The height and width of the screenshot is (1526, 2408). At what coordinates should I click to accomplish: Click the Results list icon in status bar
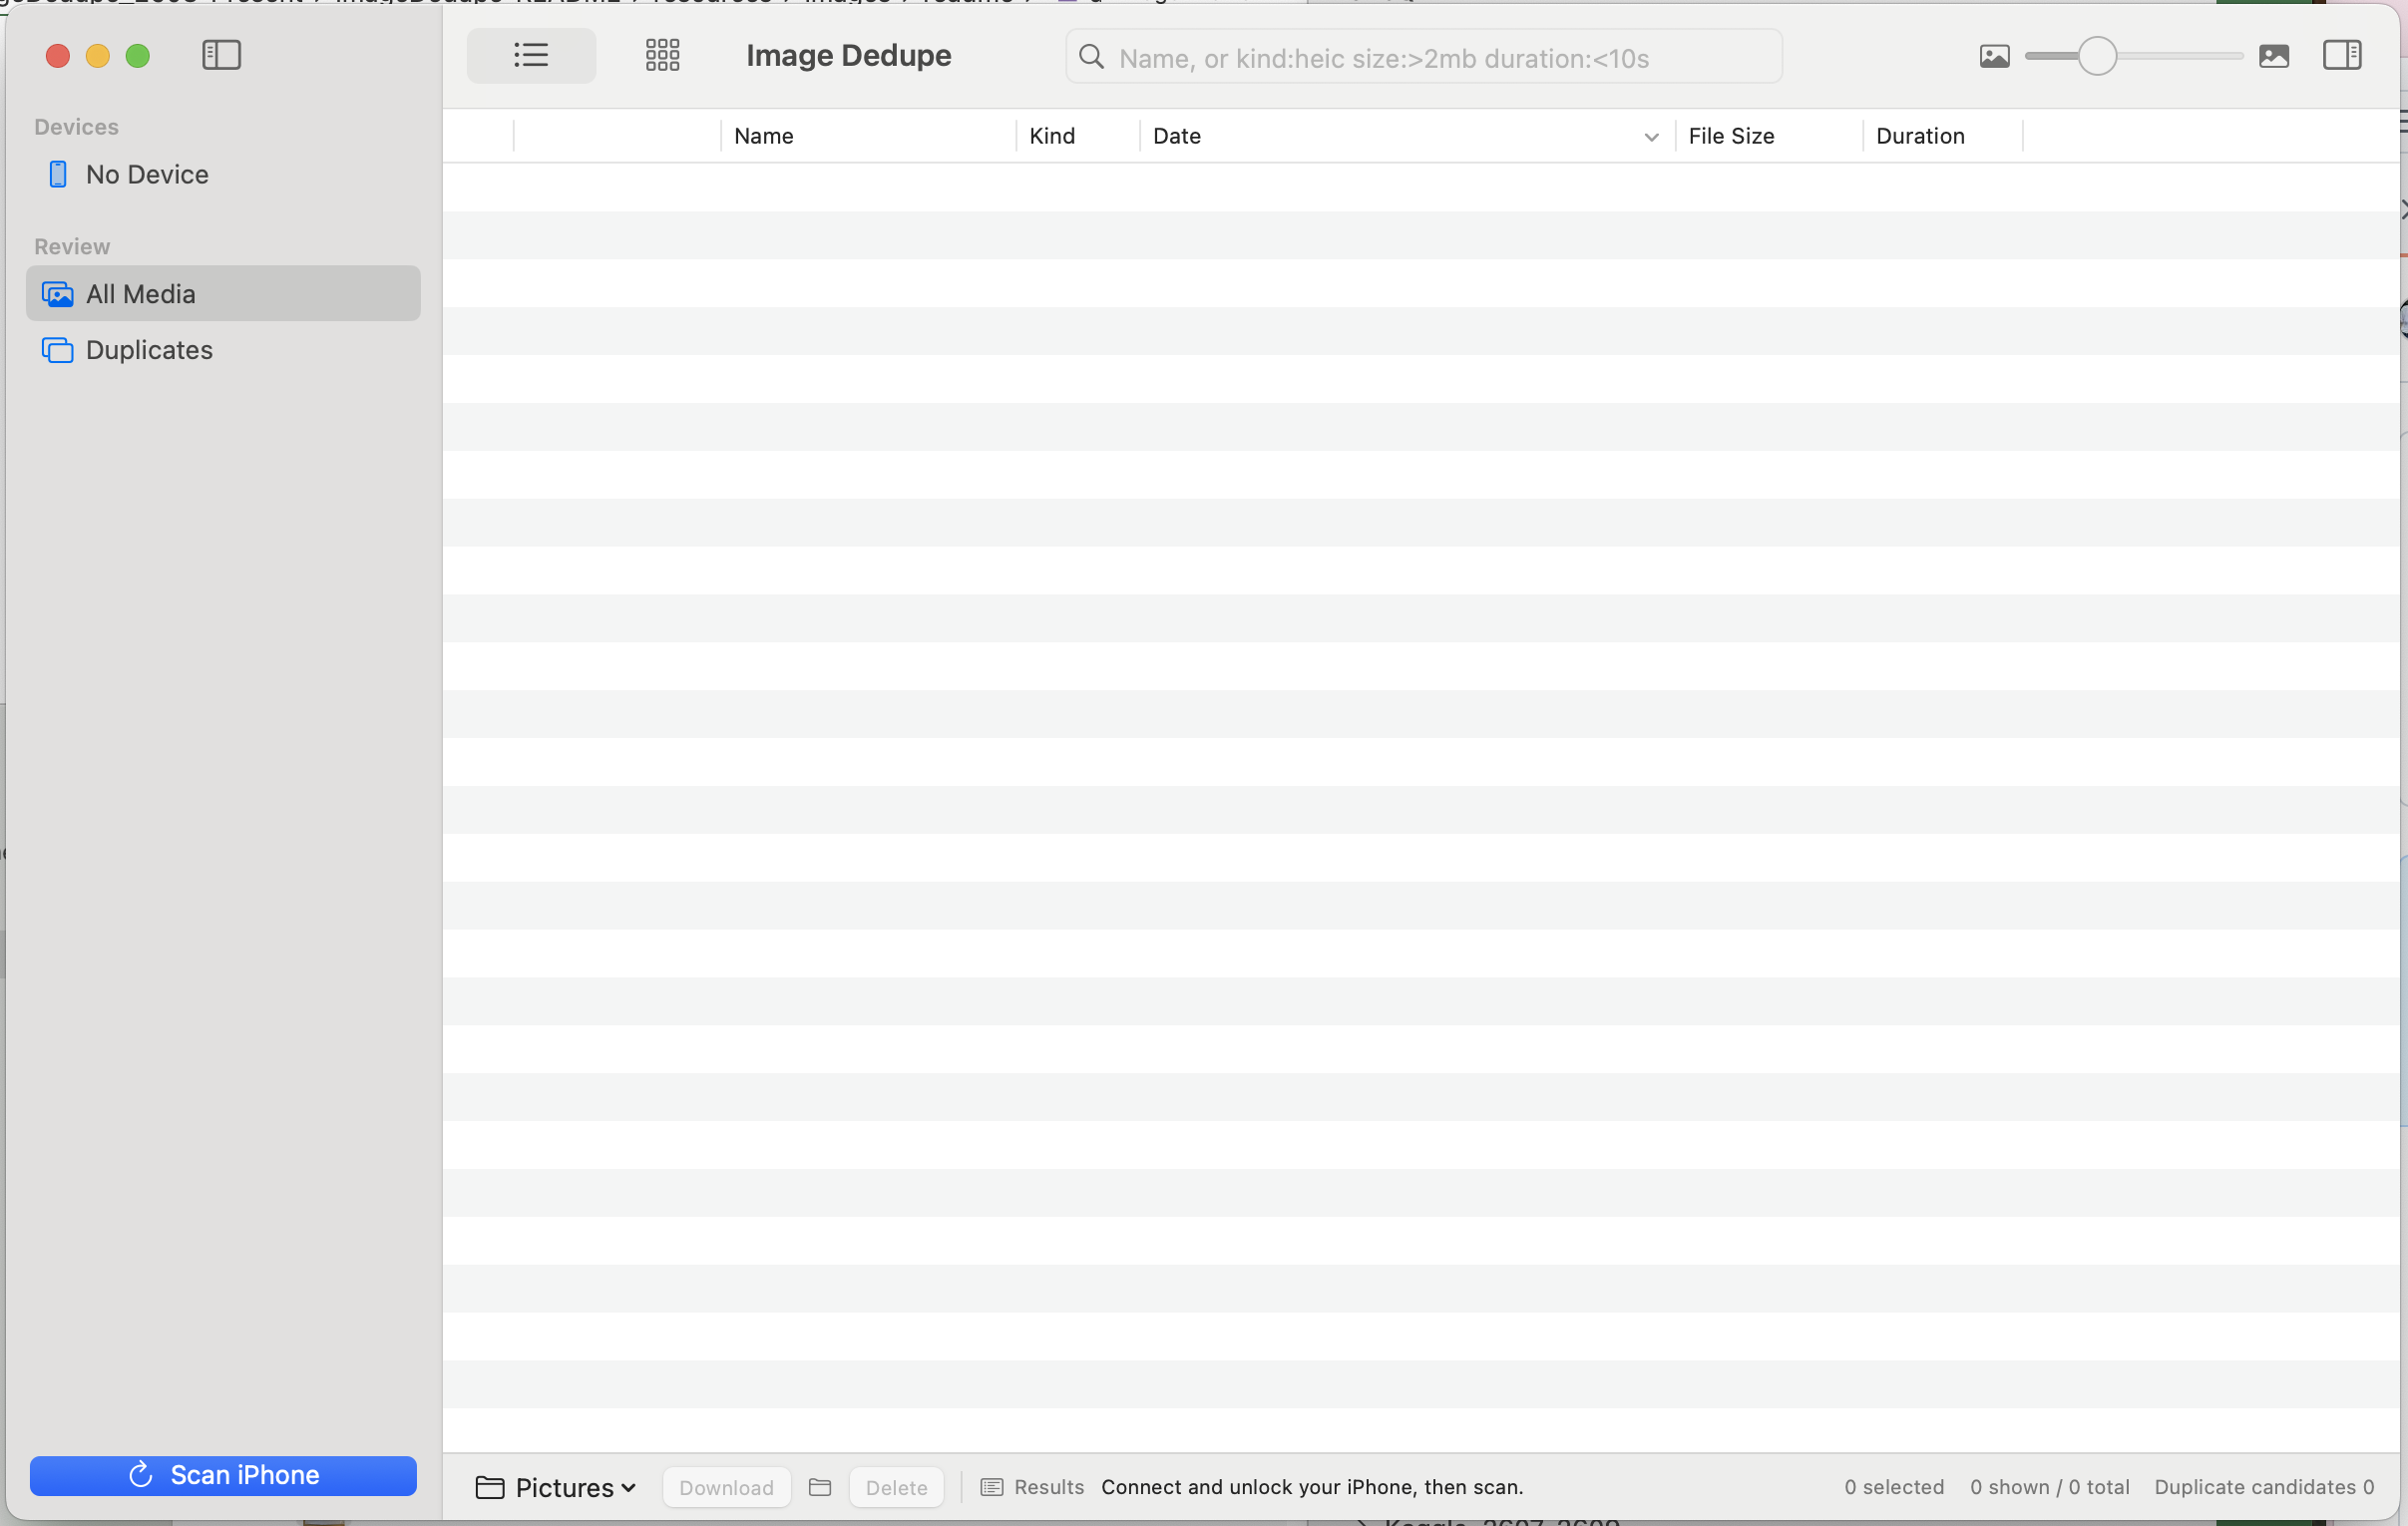pyautogui.click(x=991, y=1487)
